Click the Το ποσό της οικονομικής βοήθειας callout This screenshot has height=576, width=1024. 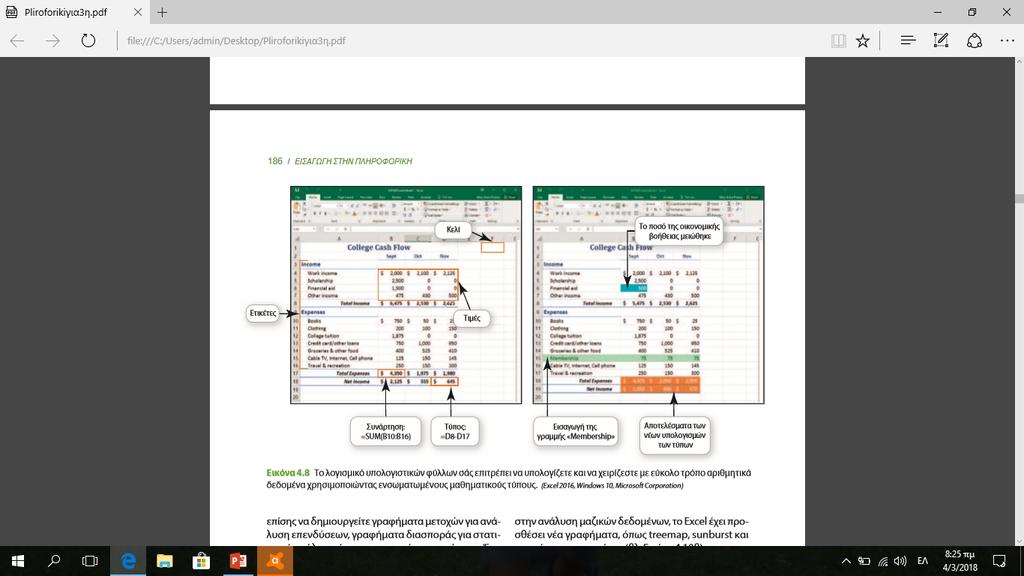[x=679, y=231]
